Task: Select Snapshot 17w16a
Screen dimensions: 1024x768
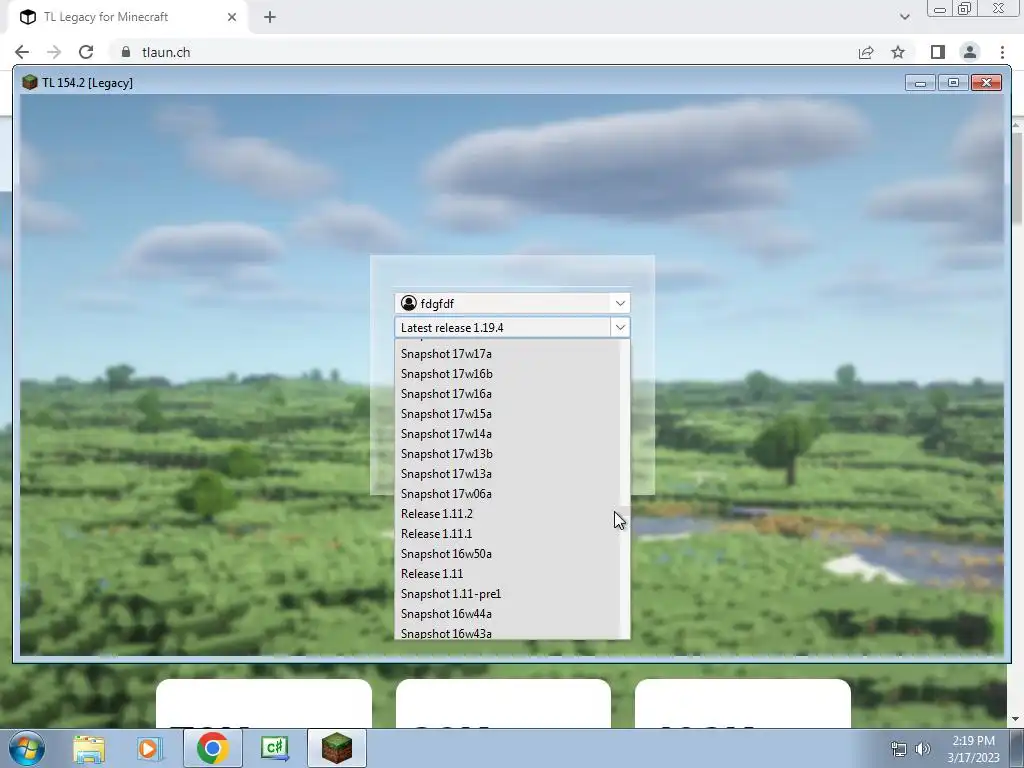Action: click(507, 394)
